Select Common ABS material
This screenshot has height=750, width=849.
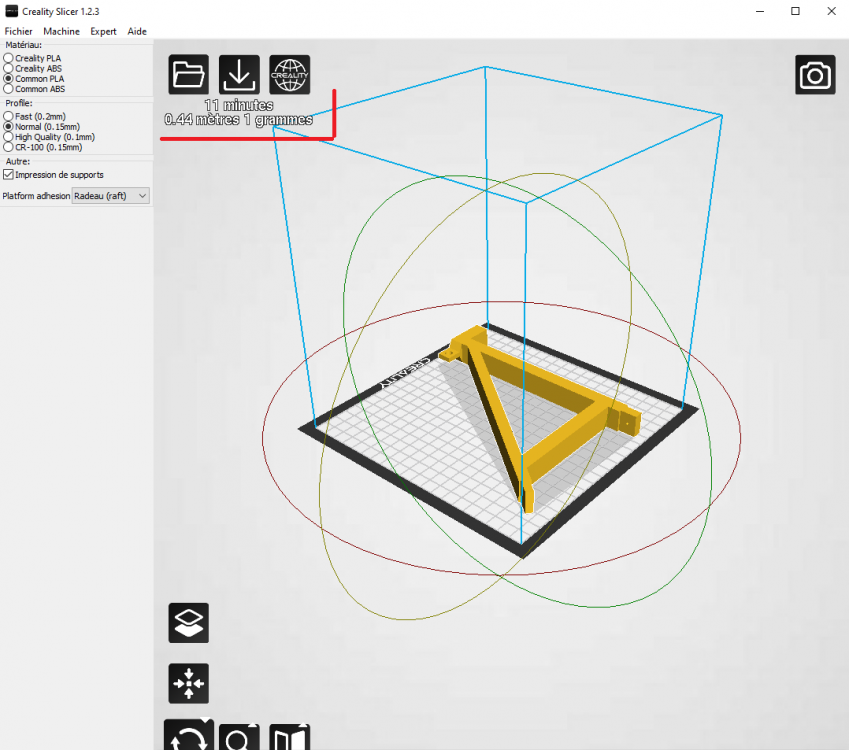(x=34, y=89)
